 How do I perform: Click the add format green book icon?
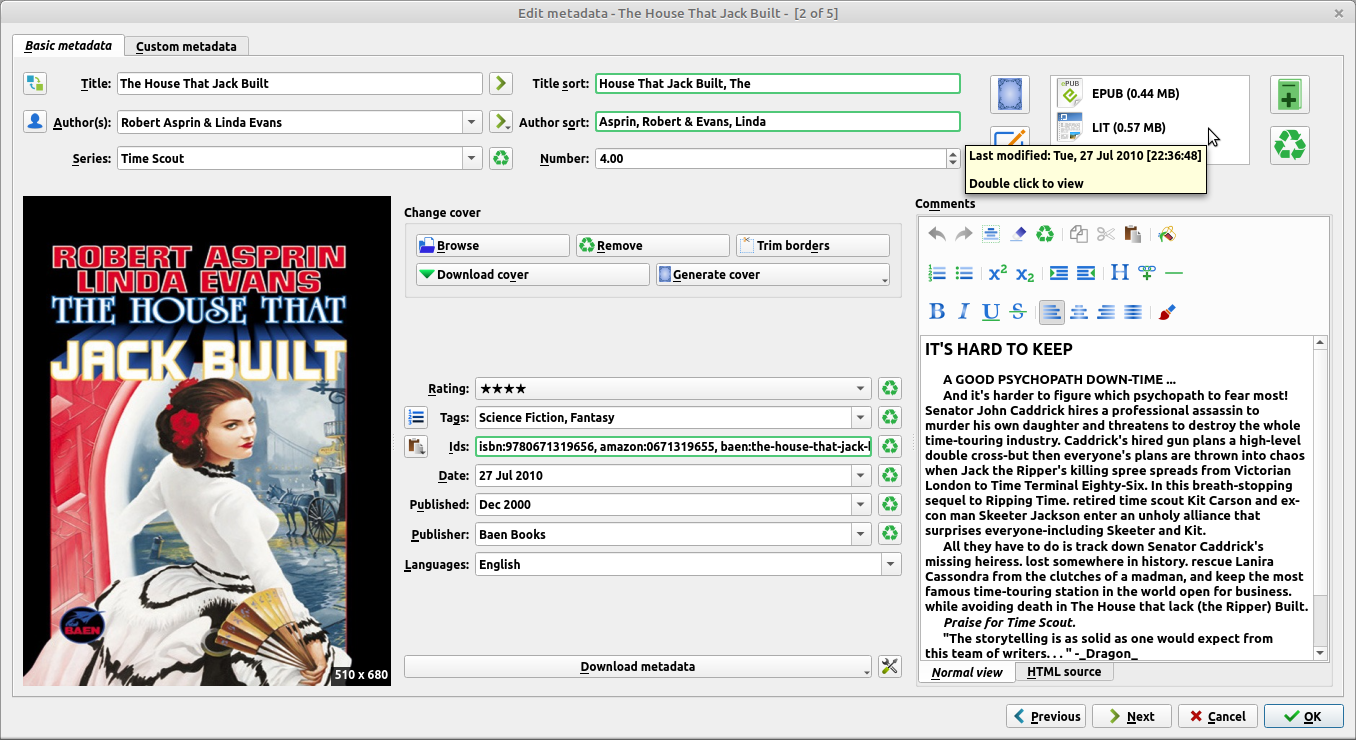(x=1289, y=95)
